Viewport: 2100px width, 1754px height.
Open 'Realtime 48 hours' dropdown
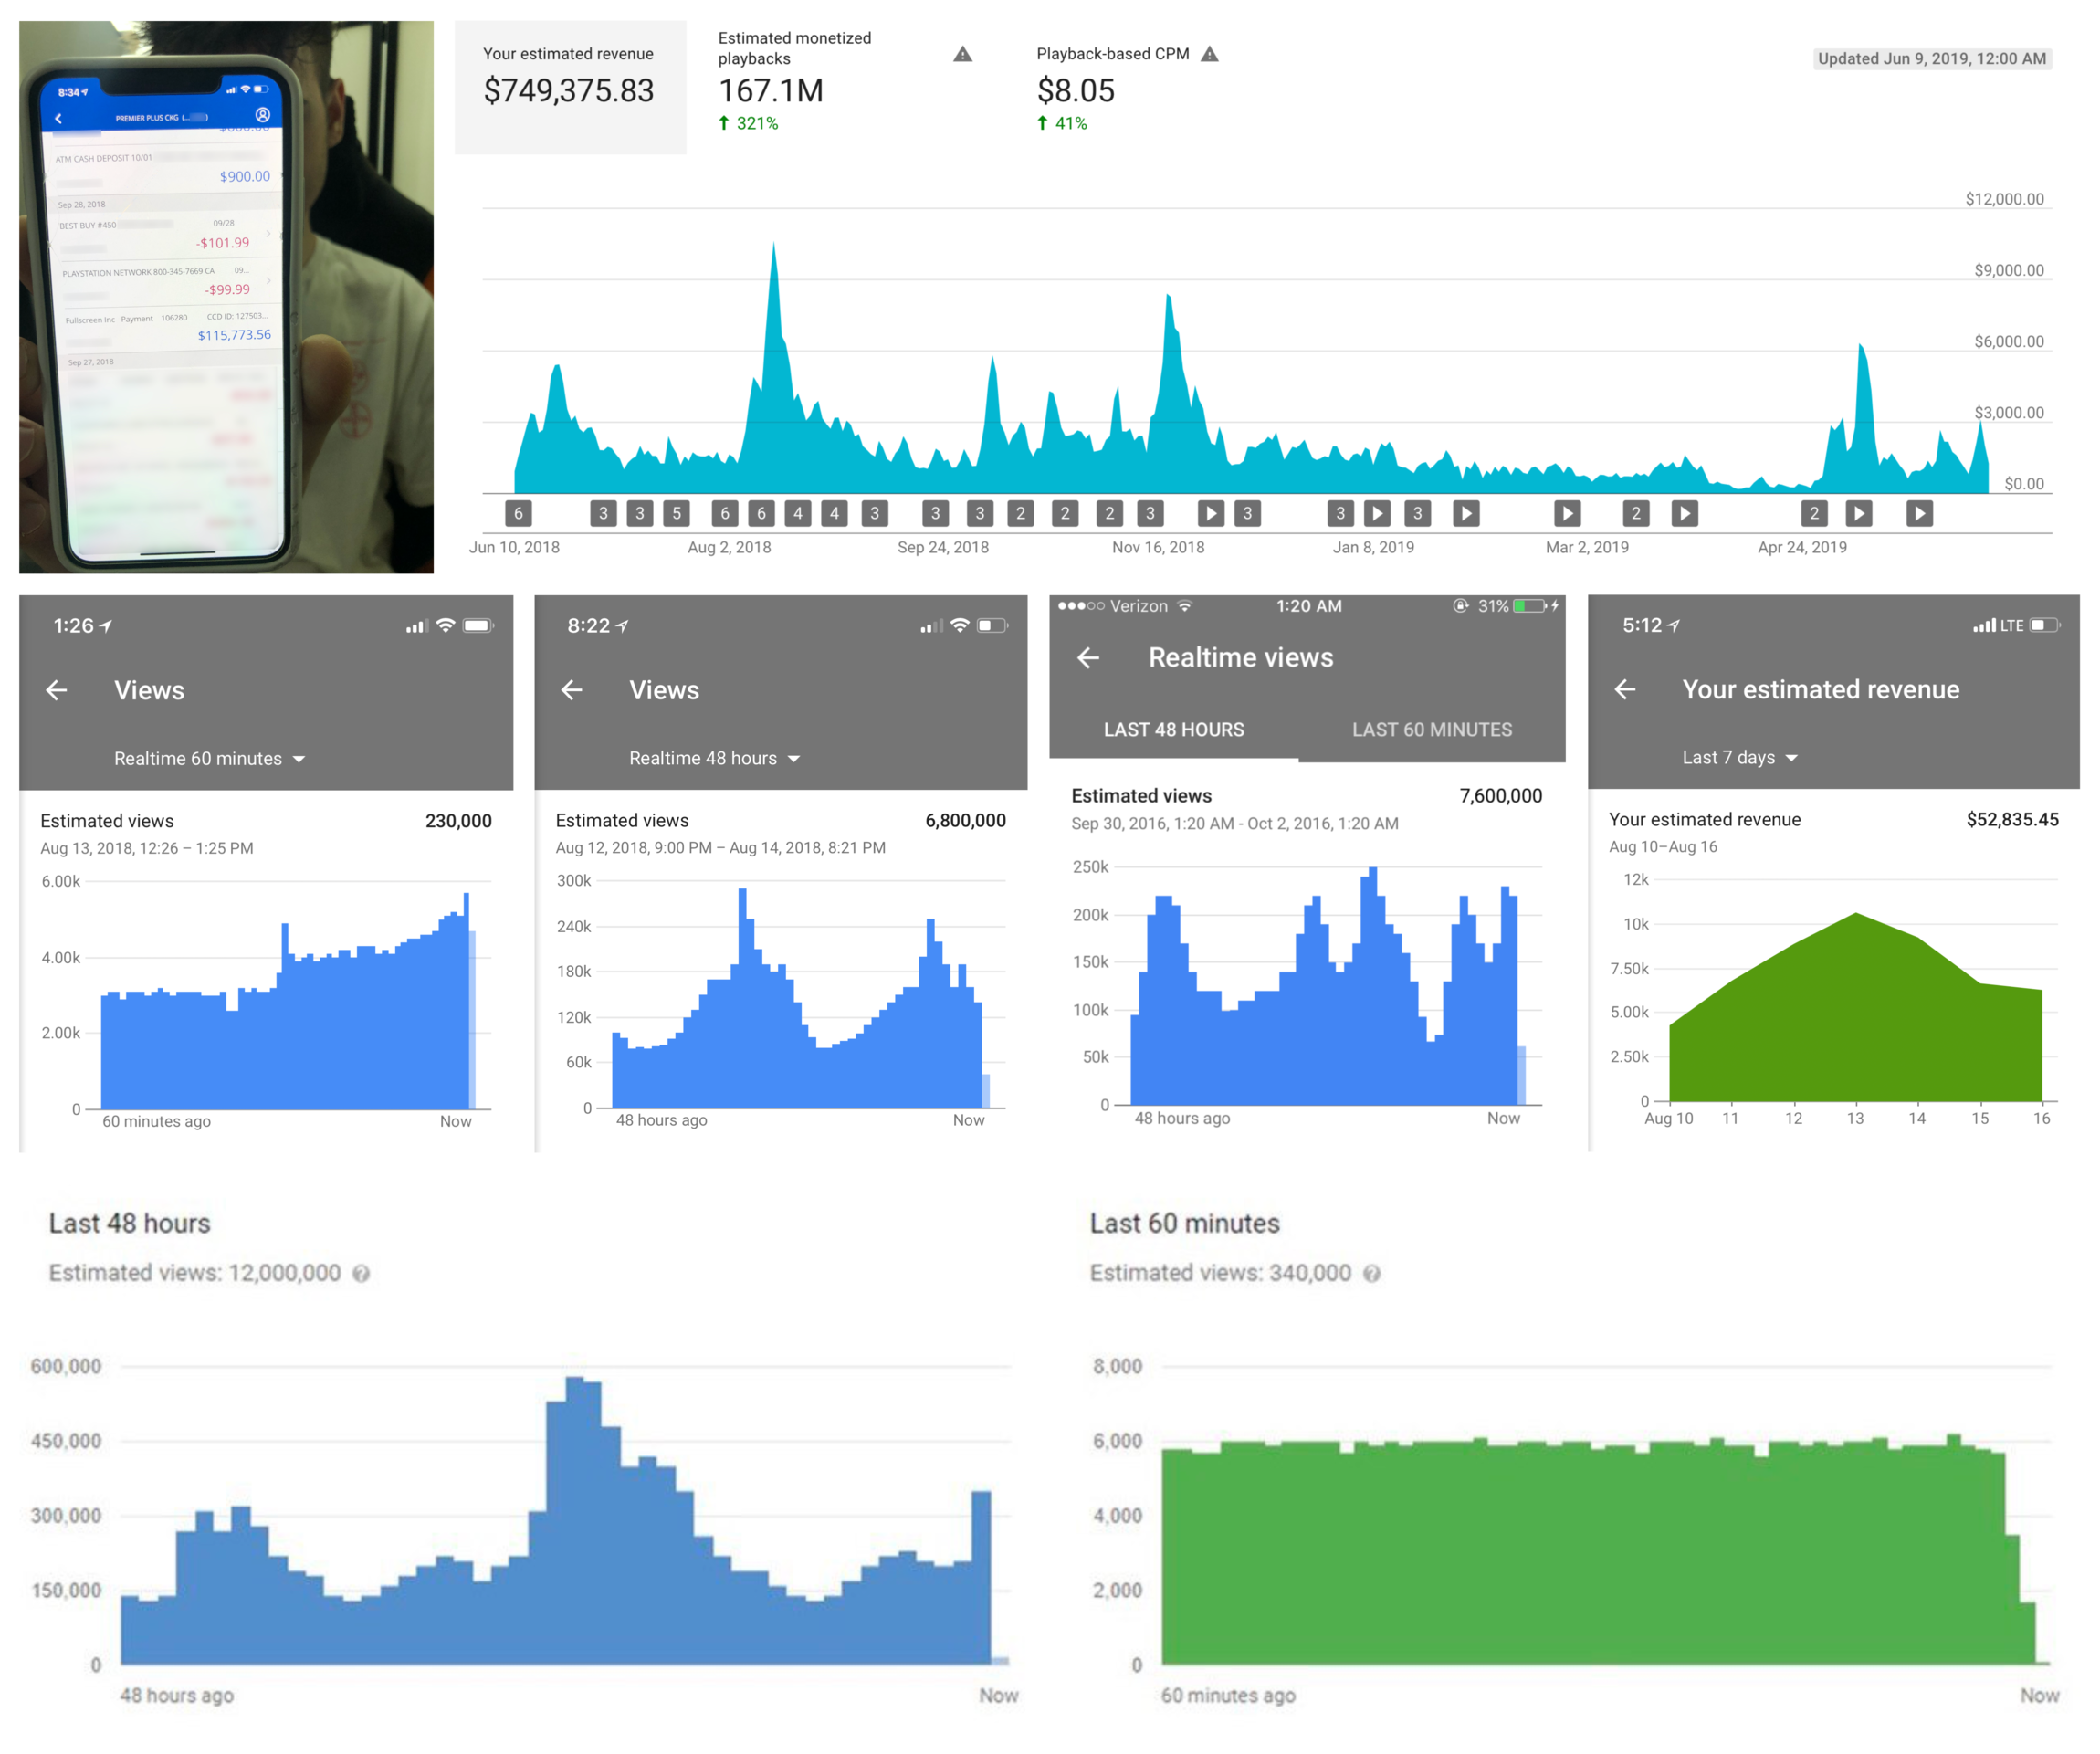coord(714,759)
